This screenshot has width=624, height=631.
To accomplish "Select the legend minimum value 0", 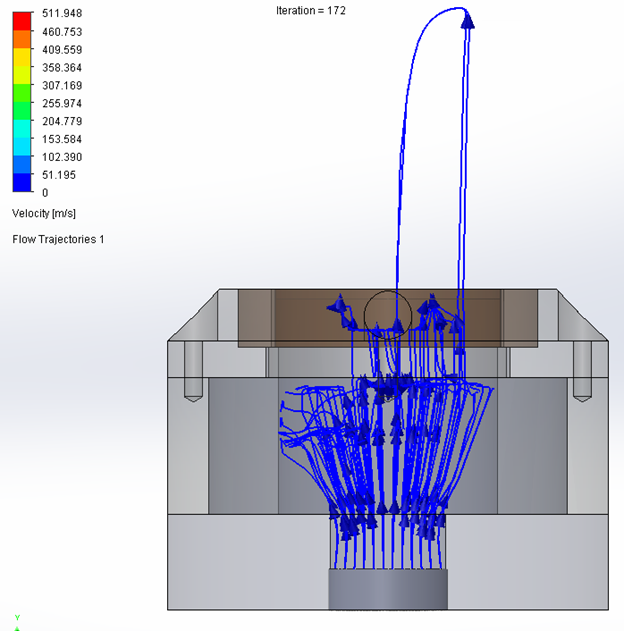I will [x=45, y=192].
